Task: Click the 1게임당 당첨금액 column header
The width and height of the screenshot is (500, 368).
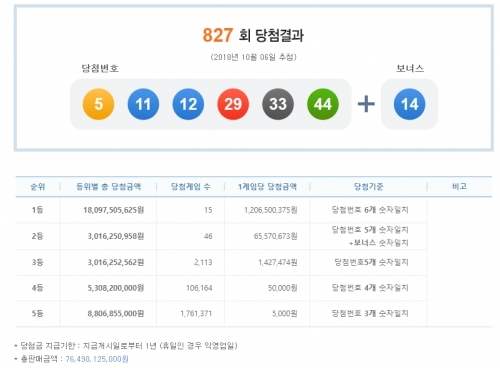Action: pyautogui.click(x=267, y=187)
